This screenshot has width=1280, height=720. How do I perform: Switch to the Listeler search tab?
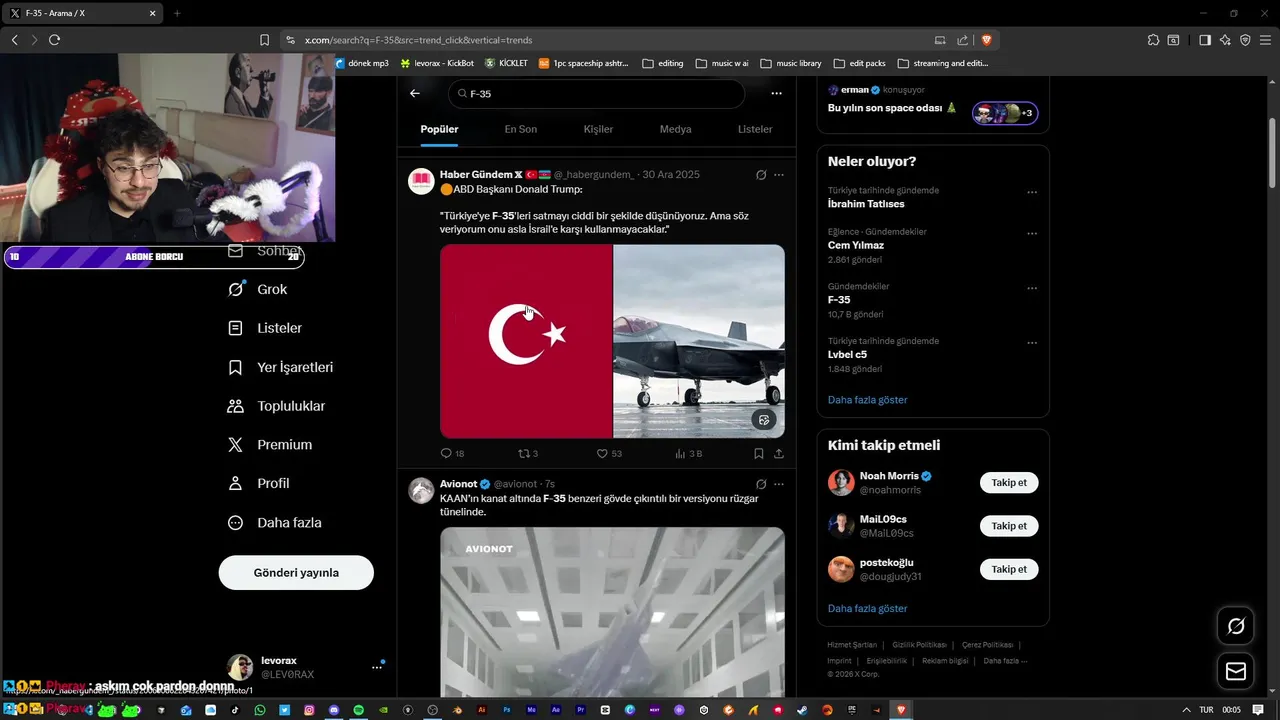(x=755, y=129)
